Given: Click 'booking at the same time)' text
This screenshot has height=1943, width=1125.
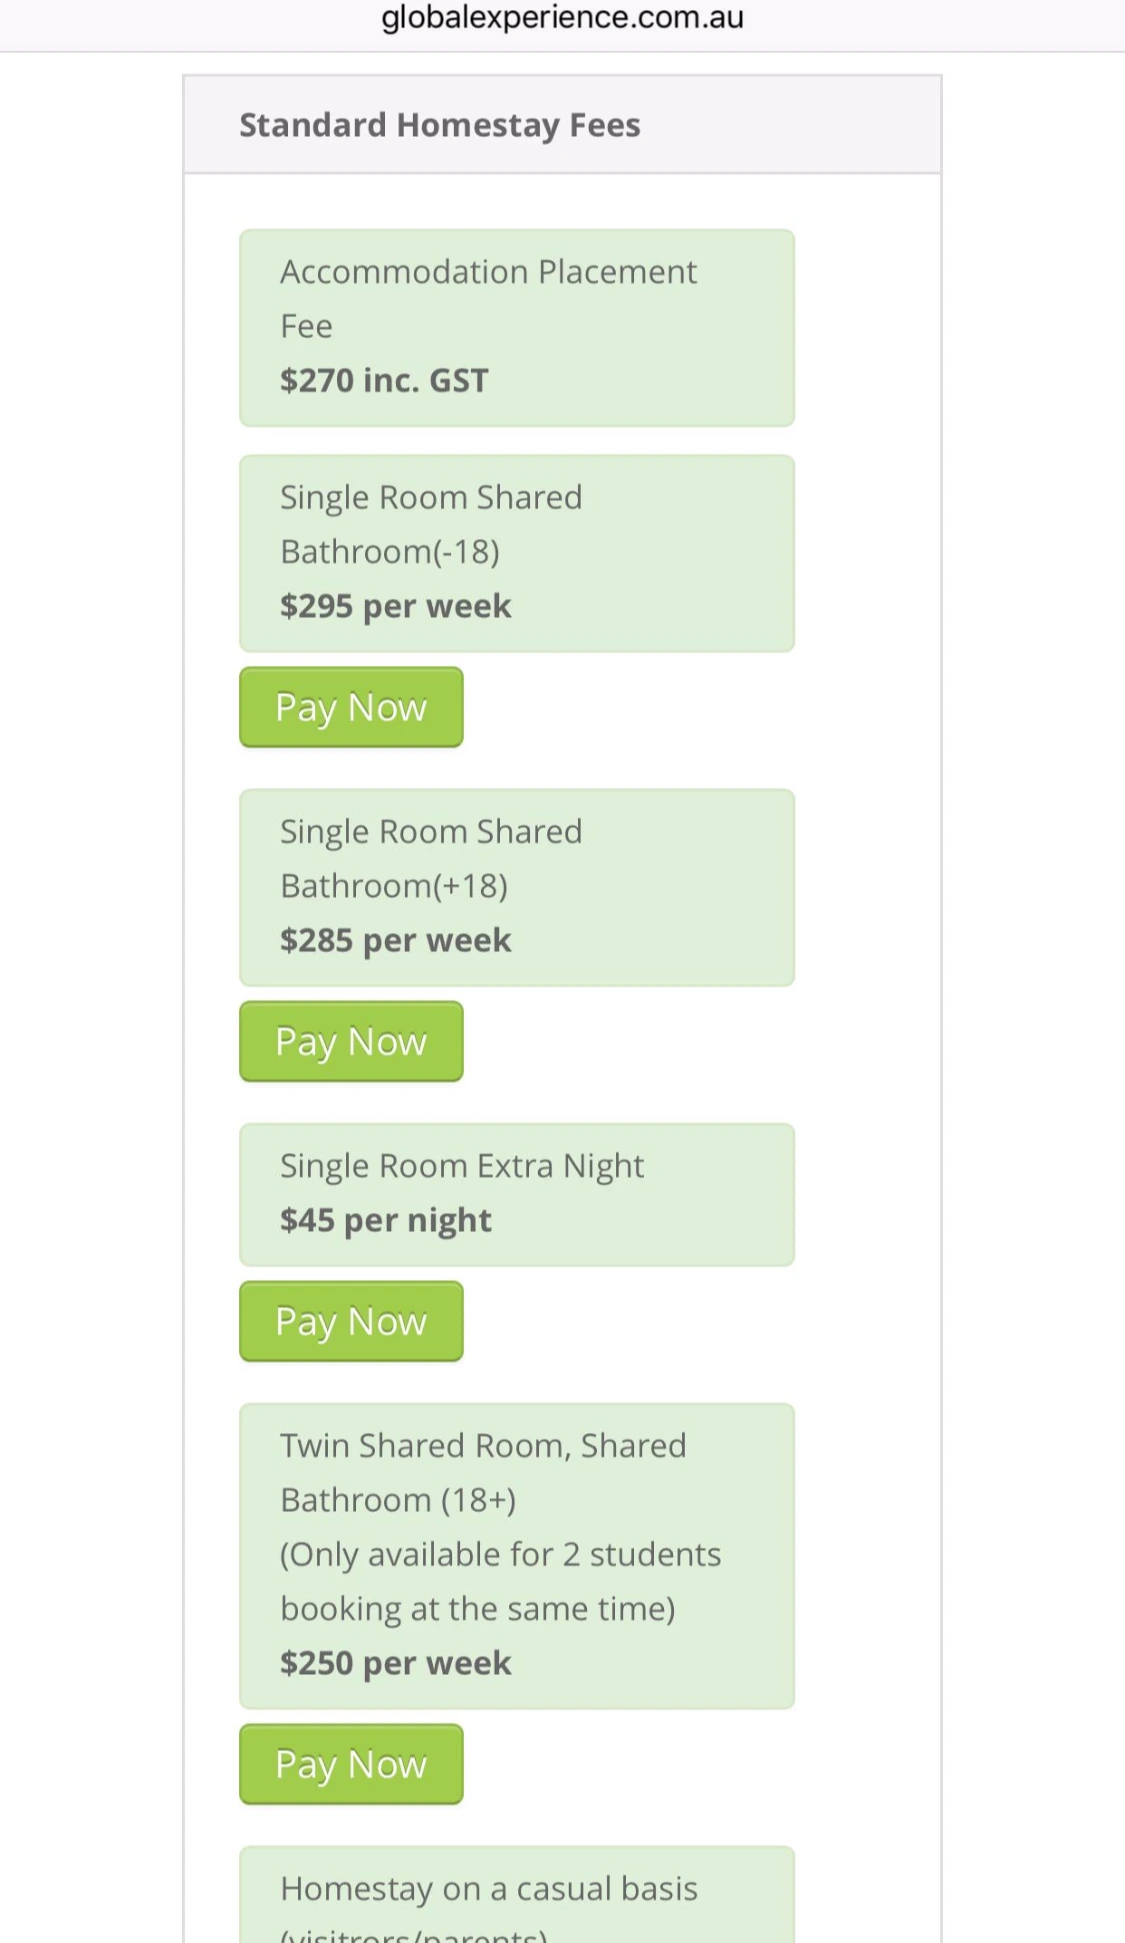Looking at the screenshot, I should point(477,1609).
